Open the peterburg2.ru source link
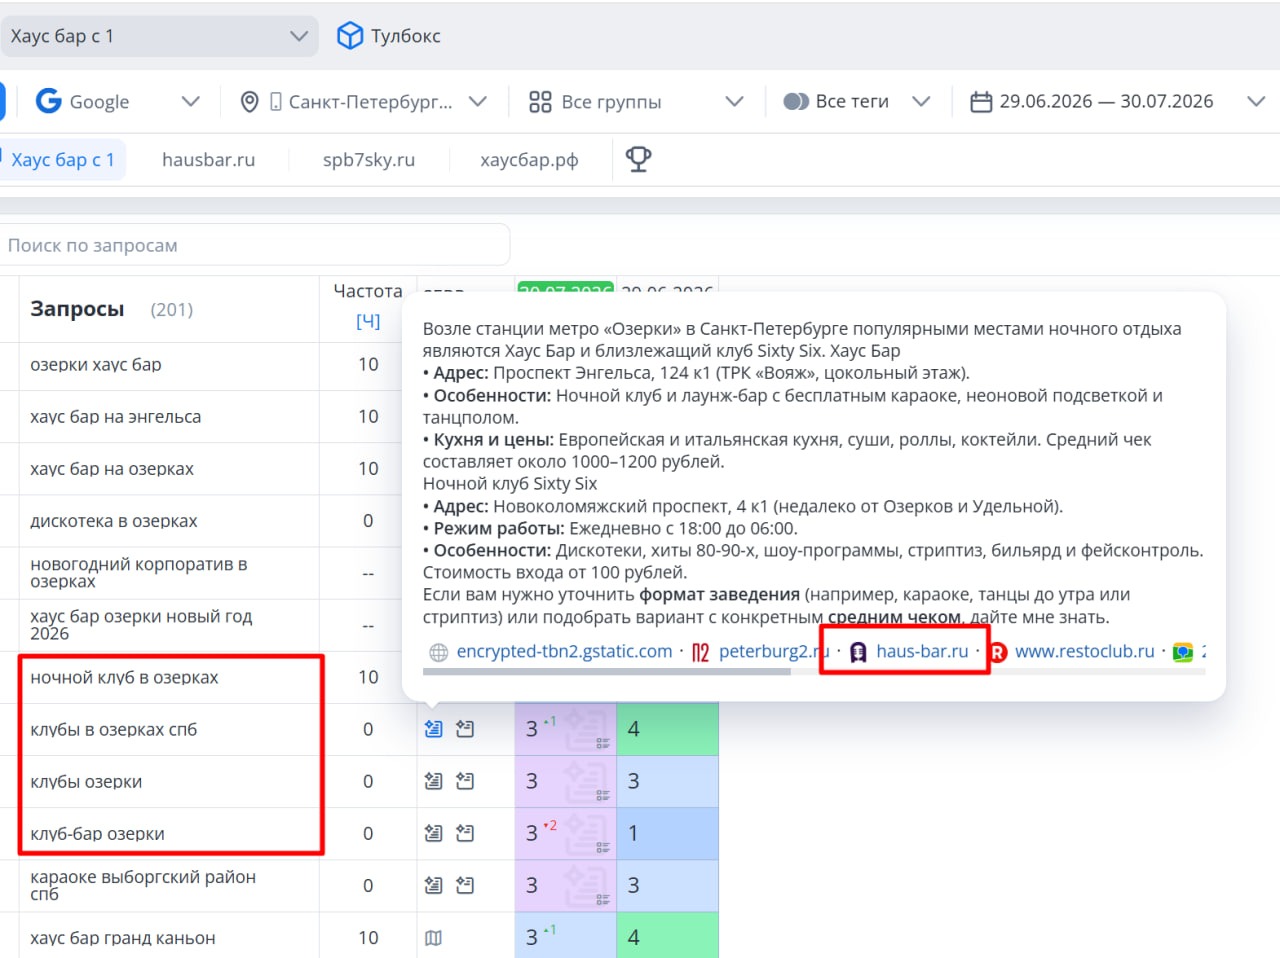The width and height of the screenshot is (1280, 958). 774,652
